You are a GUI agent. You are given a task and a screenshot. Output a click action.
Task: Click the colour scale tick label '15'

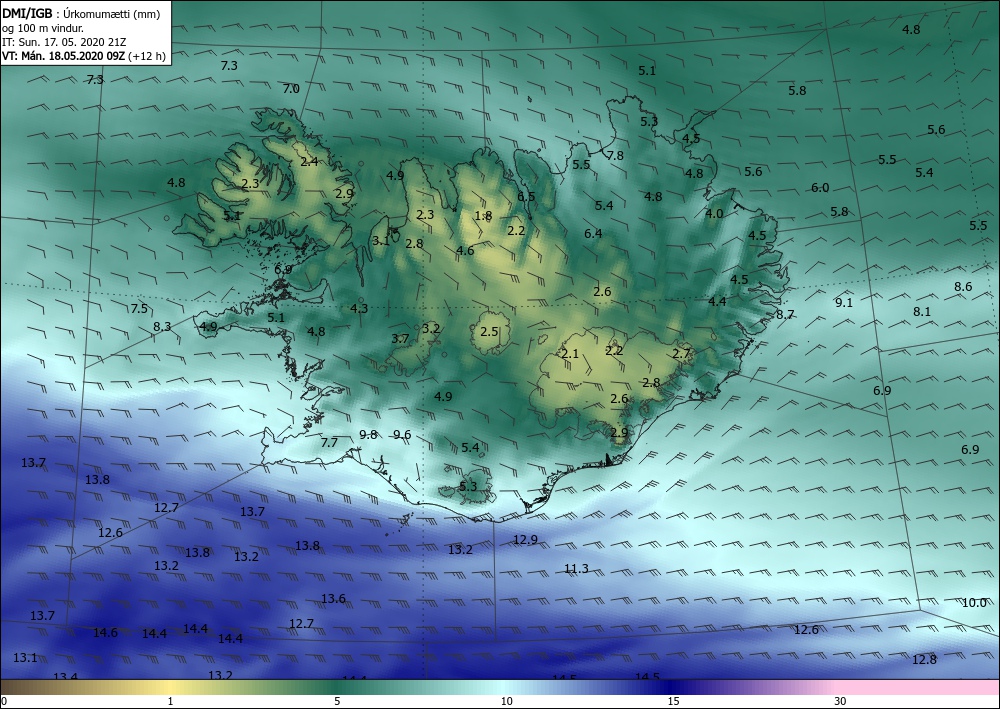pos(673,701)
